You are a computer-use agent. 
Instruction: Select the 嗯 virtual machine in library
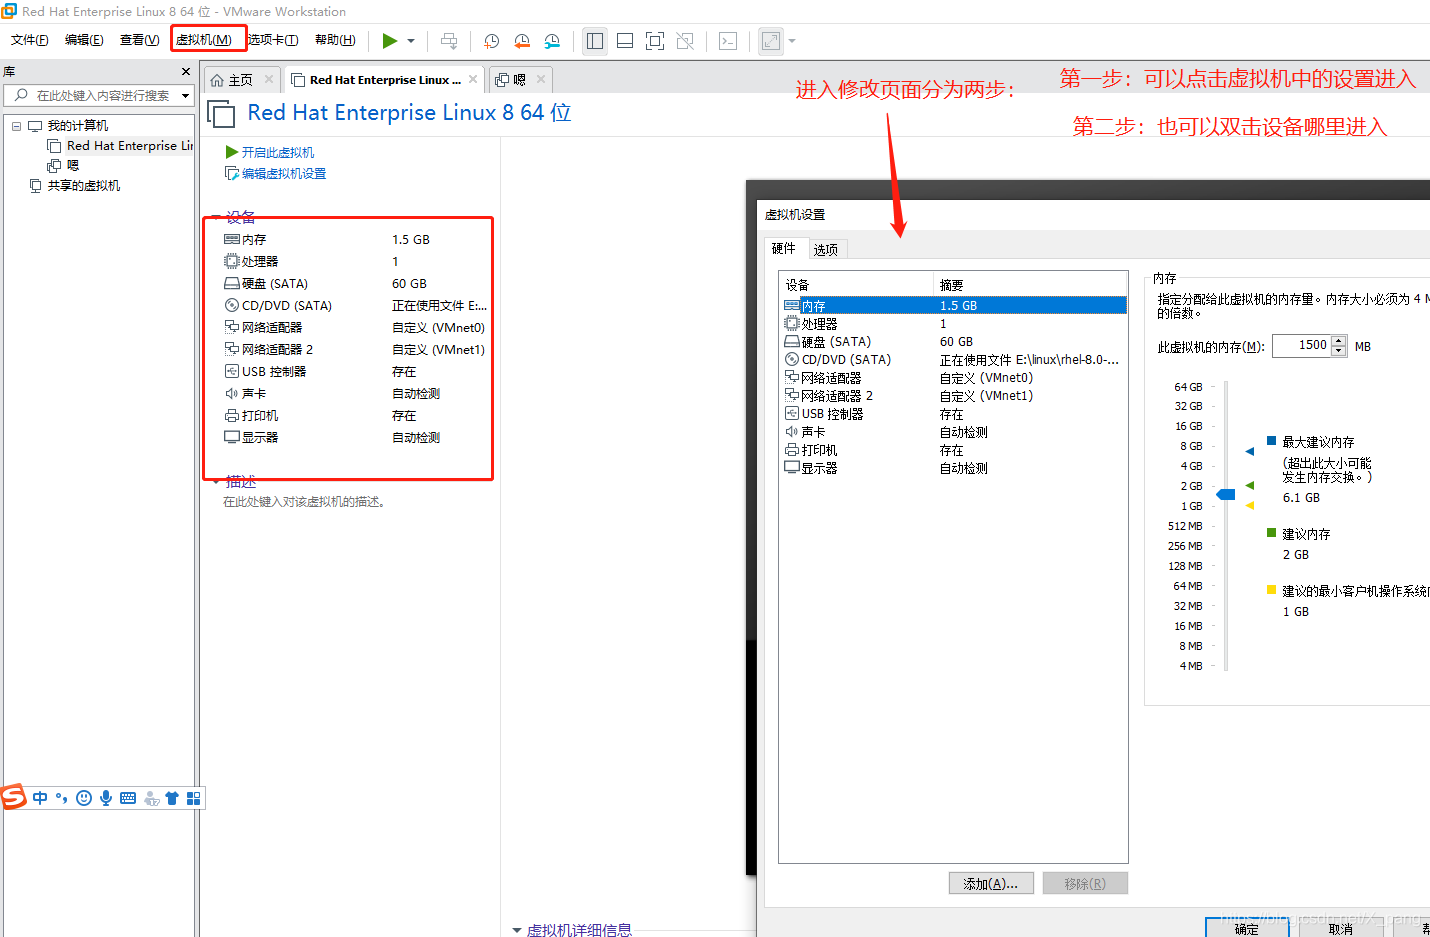63,166
